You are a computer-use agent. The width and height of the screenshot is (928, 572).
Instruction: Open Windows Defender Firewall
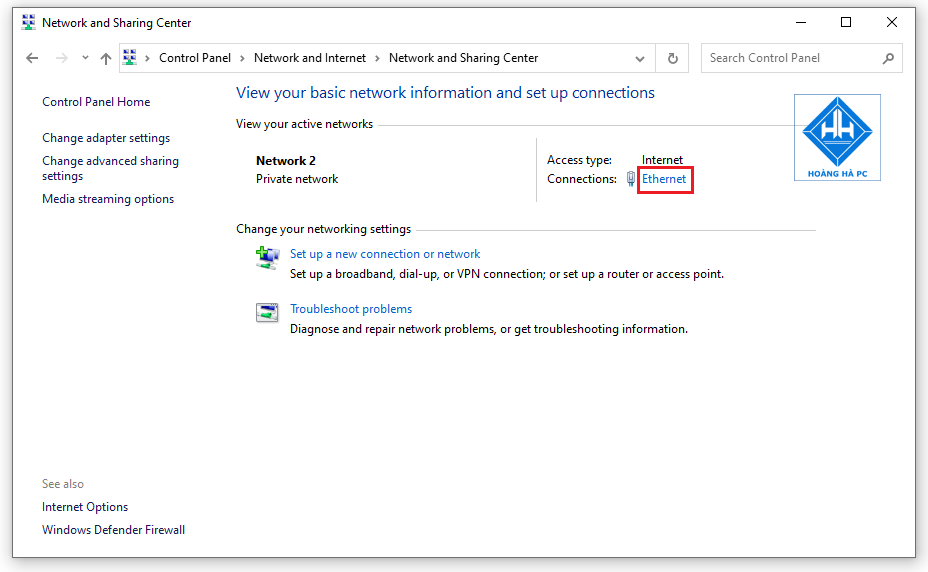(113, 530)
